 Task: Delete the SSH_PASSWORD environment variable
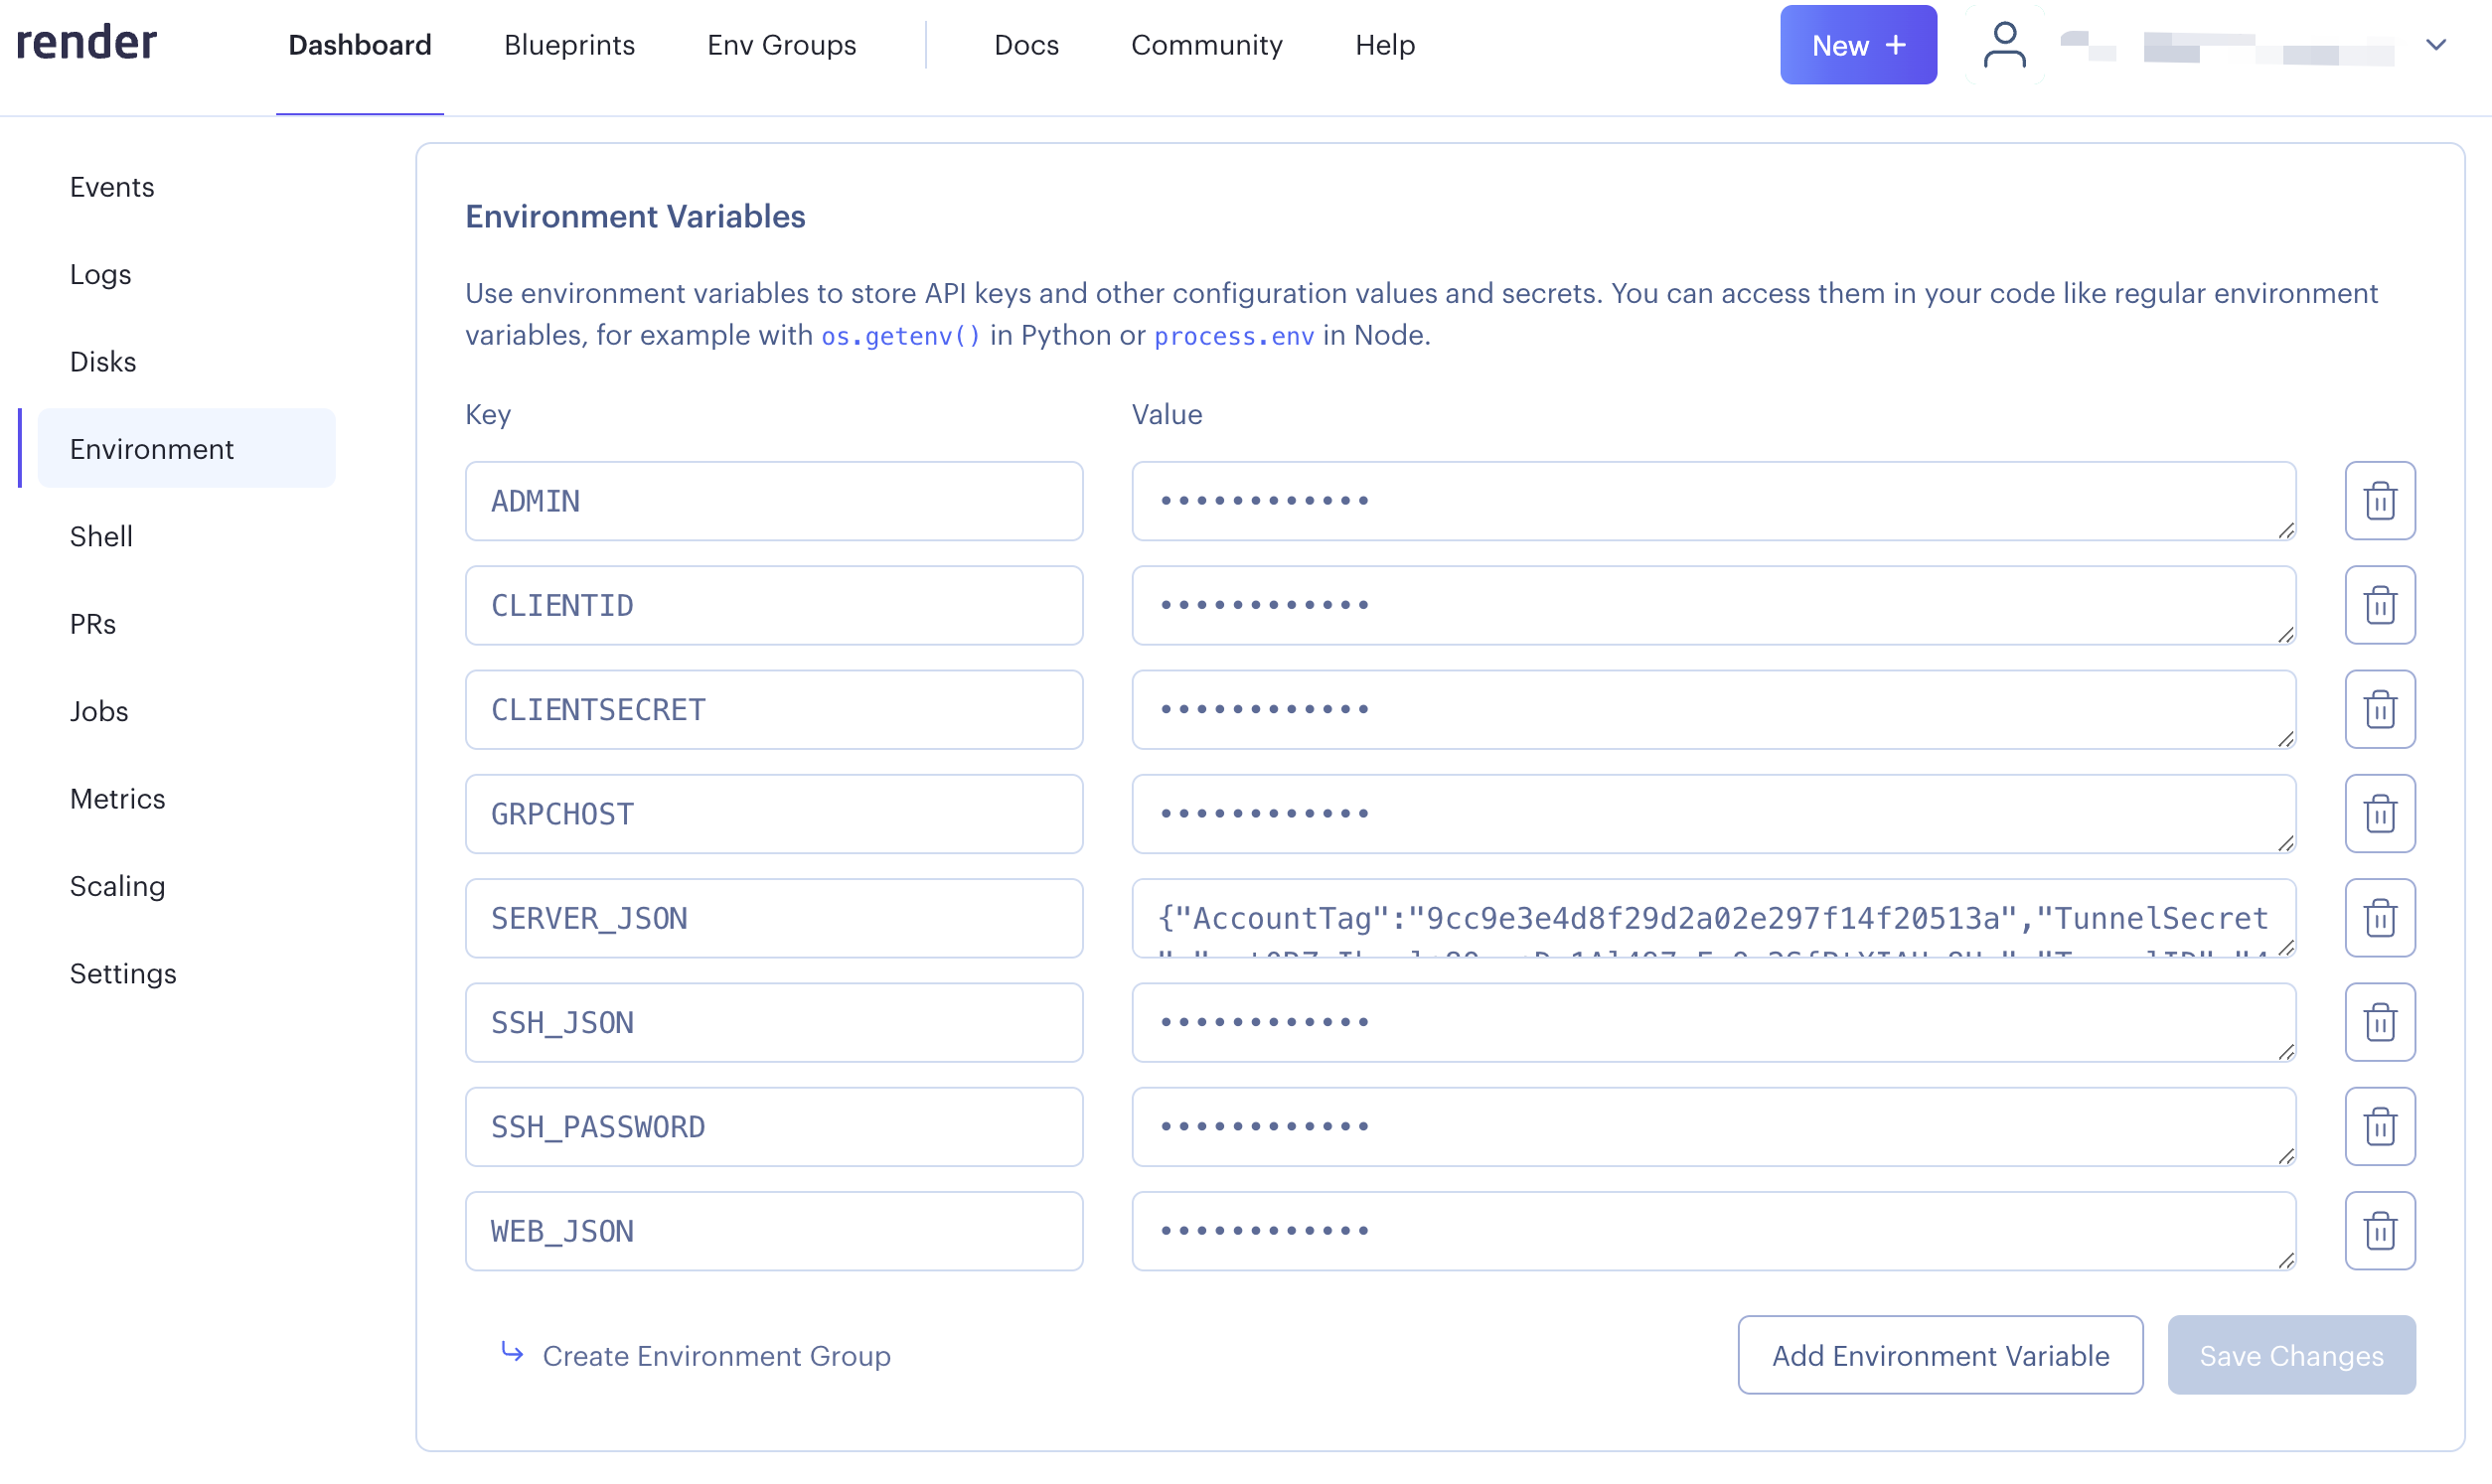tap(2380, 1126)
